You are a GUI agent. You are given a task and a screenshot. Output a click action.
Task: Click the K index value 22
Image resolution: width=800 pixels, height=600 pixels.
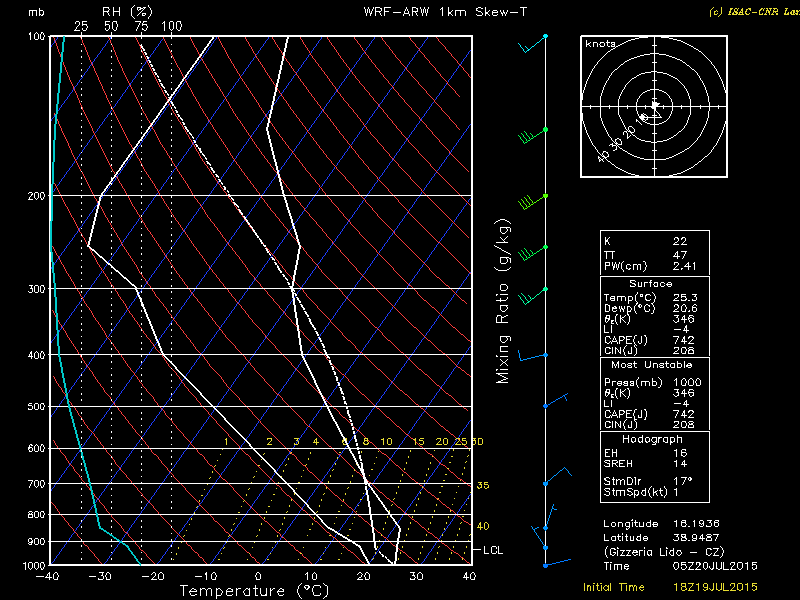680,241
